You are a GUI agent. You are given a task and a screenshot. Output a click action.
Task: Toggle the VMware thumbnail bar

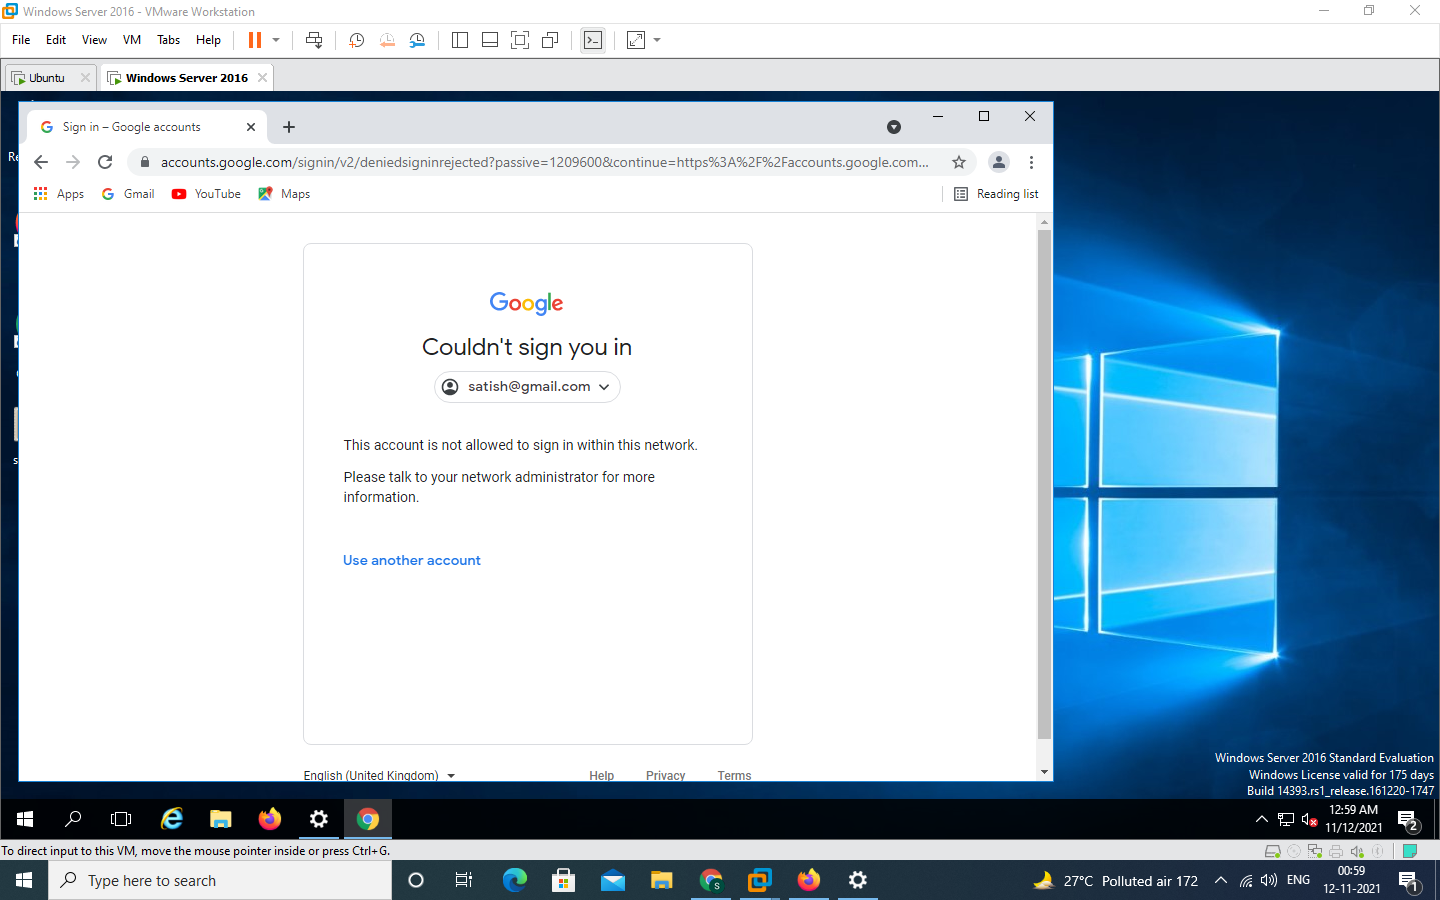[490, 40]
